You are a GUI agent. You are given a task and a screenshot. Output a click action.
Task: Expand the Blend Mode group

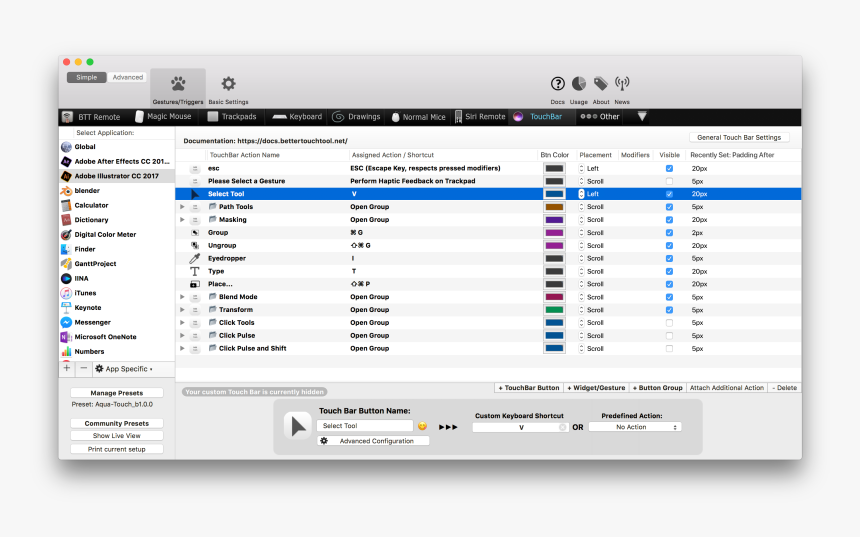[x=182, y=297]
